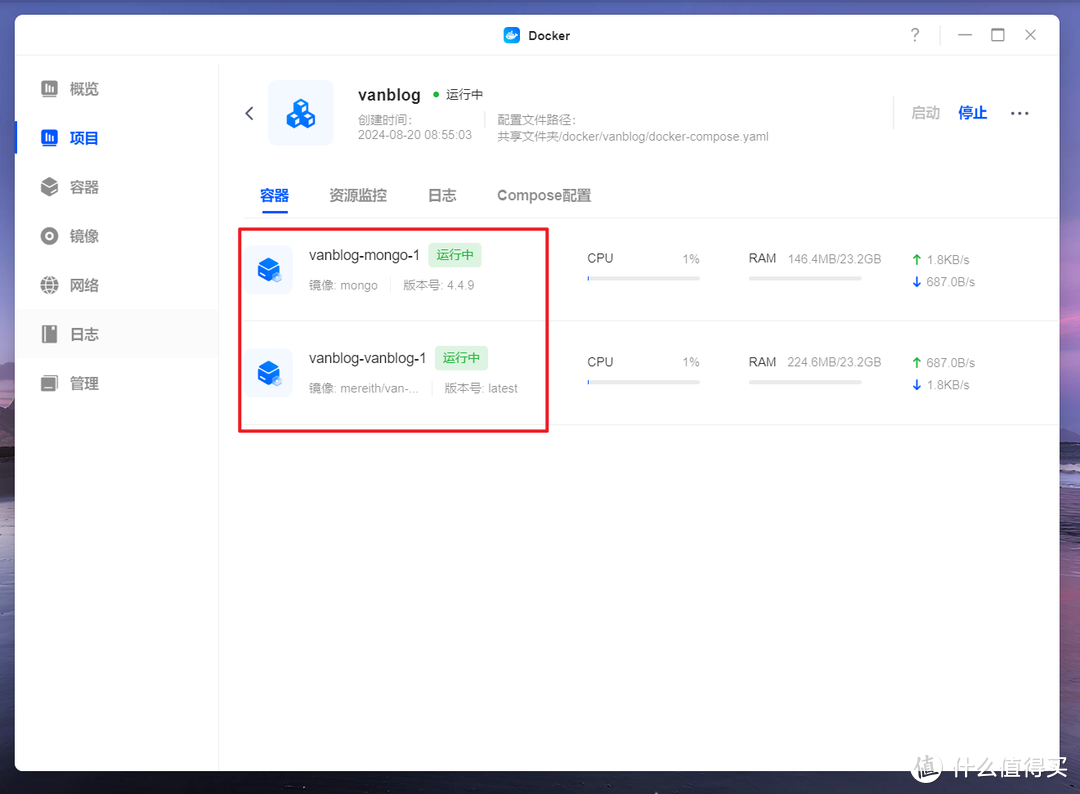
Task: Select the 容器 containers section in sidebar
Action: 70,186
